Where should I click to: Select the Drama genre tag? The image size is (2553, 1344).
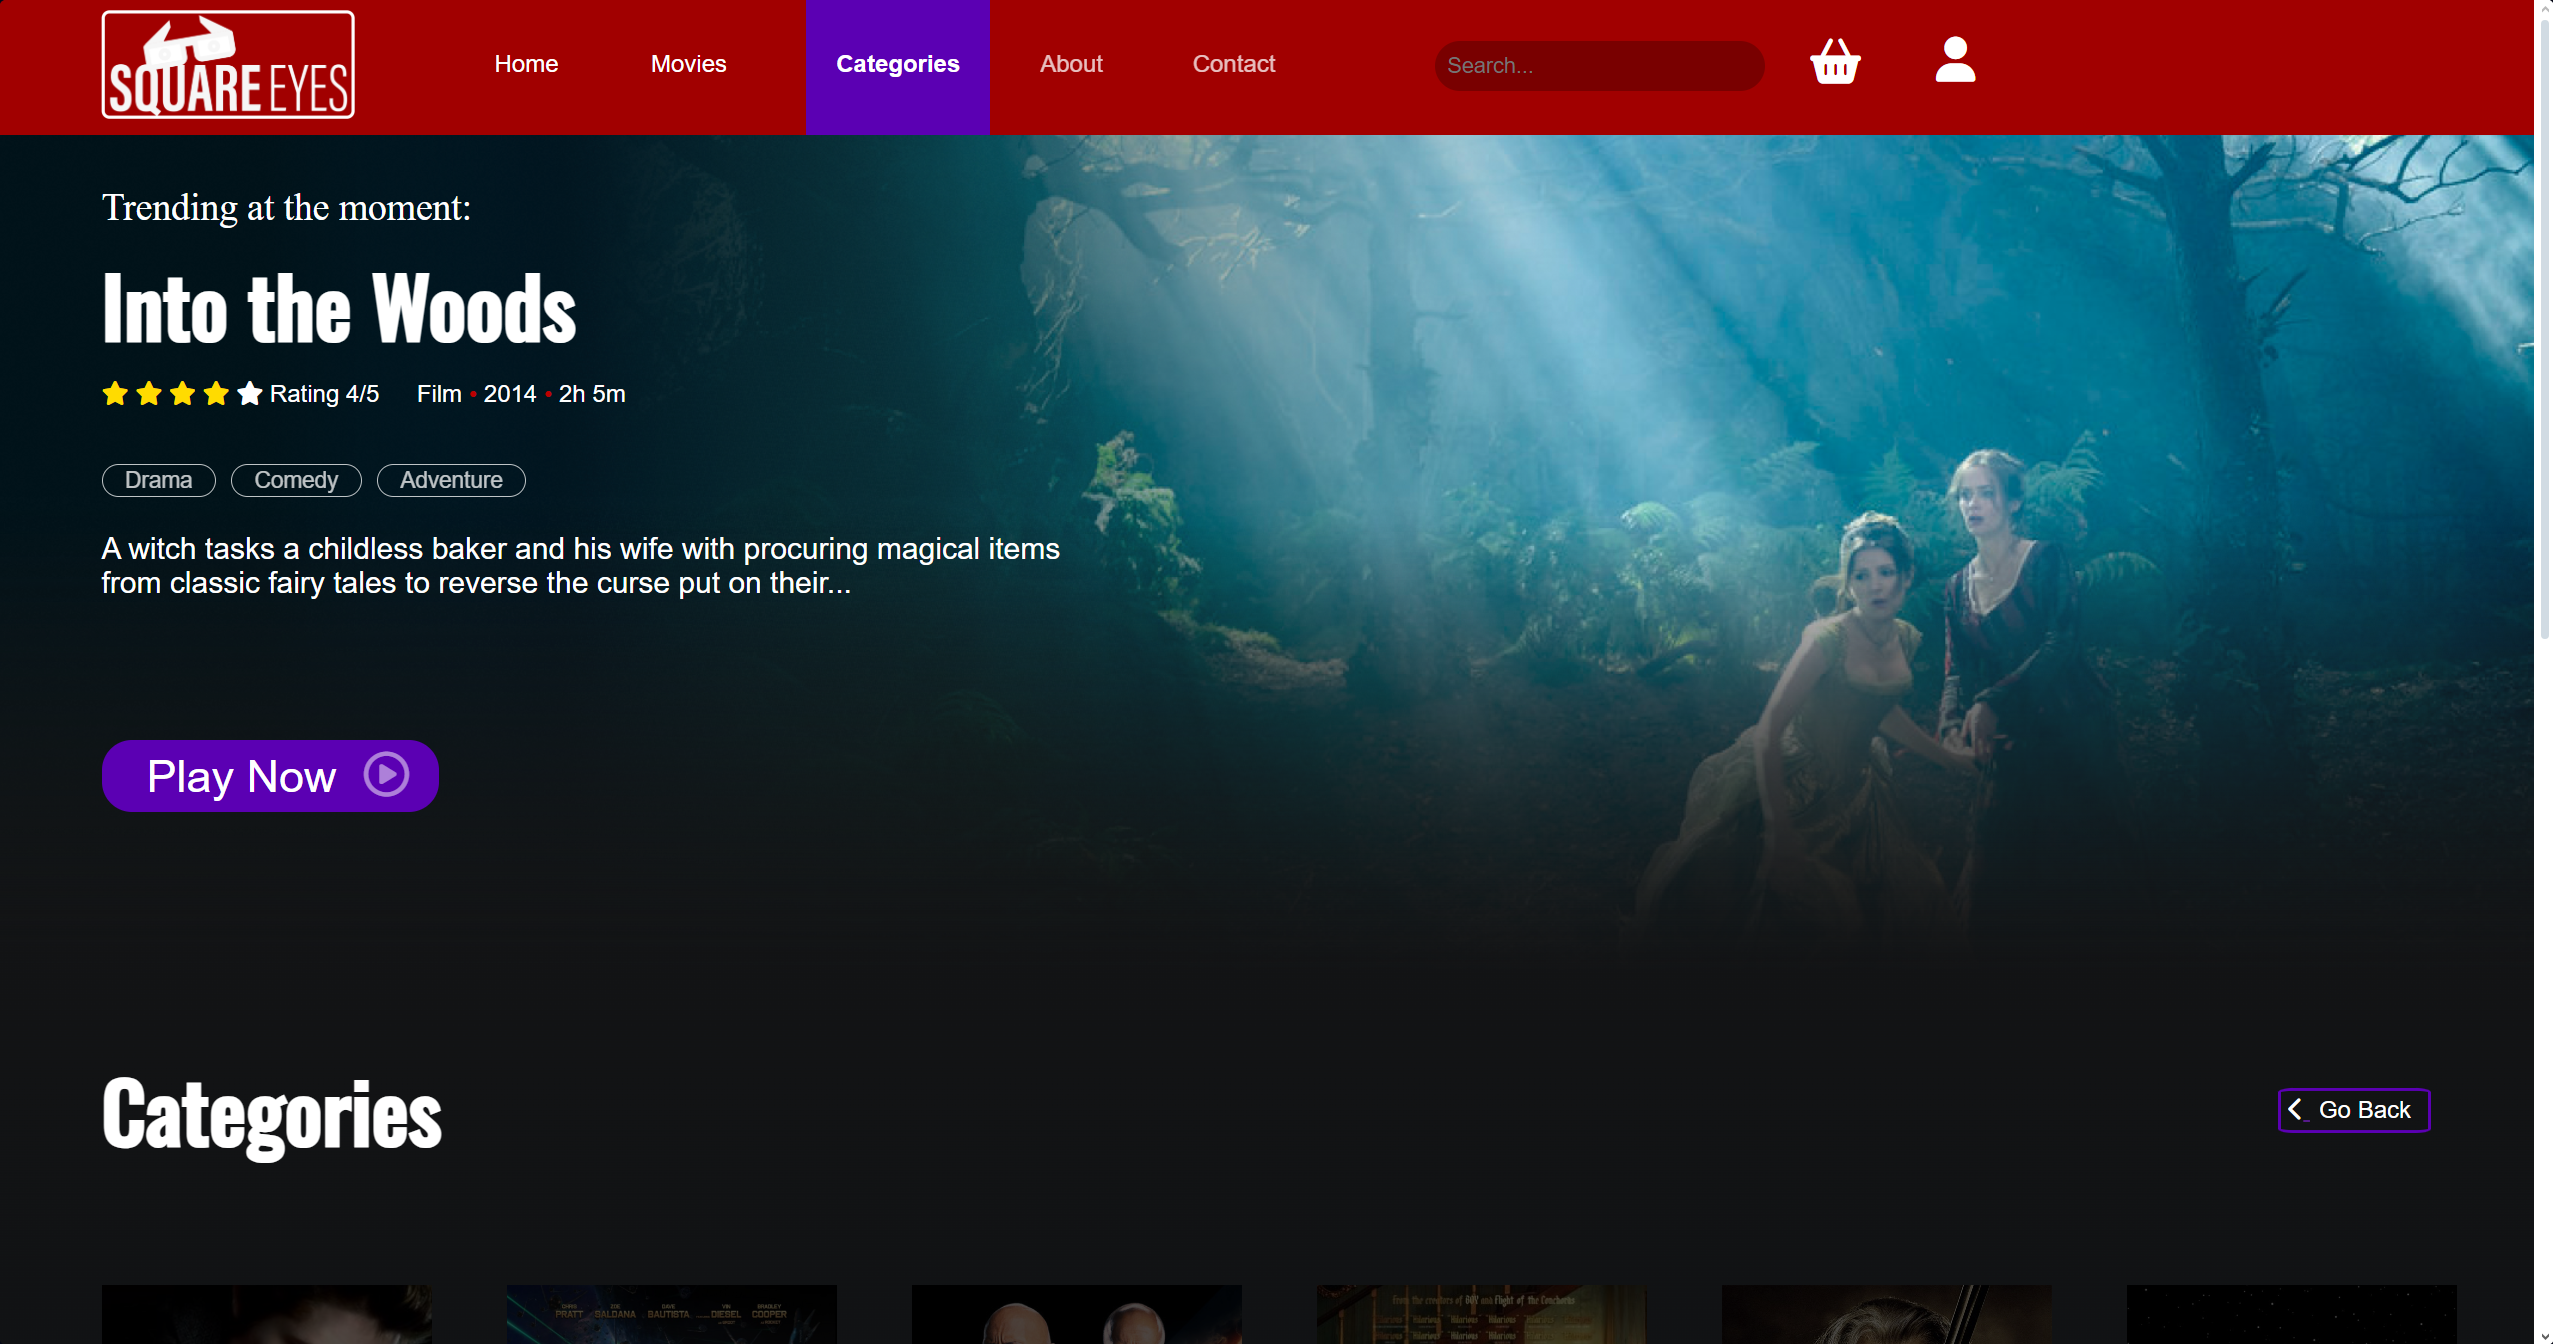coord(157,480)
